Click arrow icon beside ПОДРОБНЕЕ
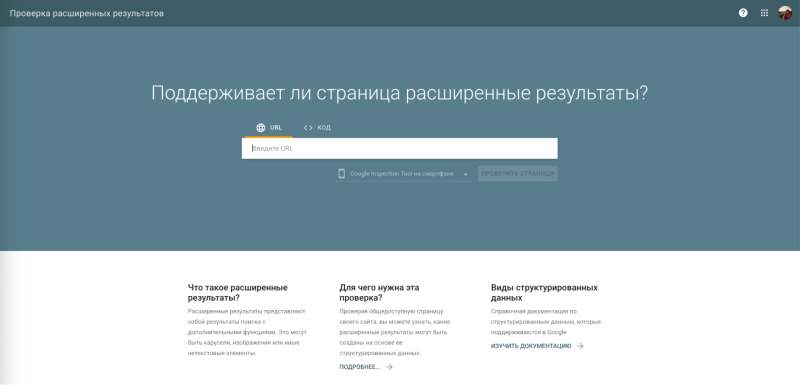Viewport: 800px width, 385px height. click(x=389, y=367)
